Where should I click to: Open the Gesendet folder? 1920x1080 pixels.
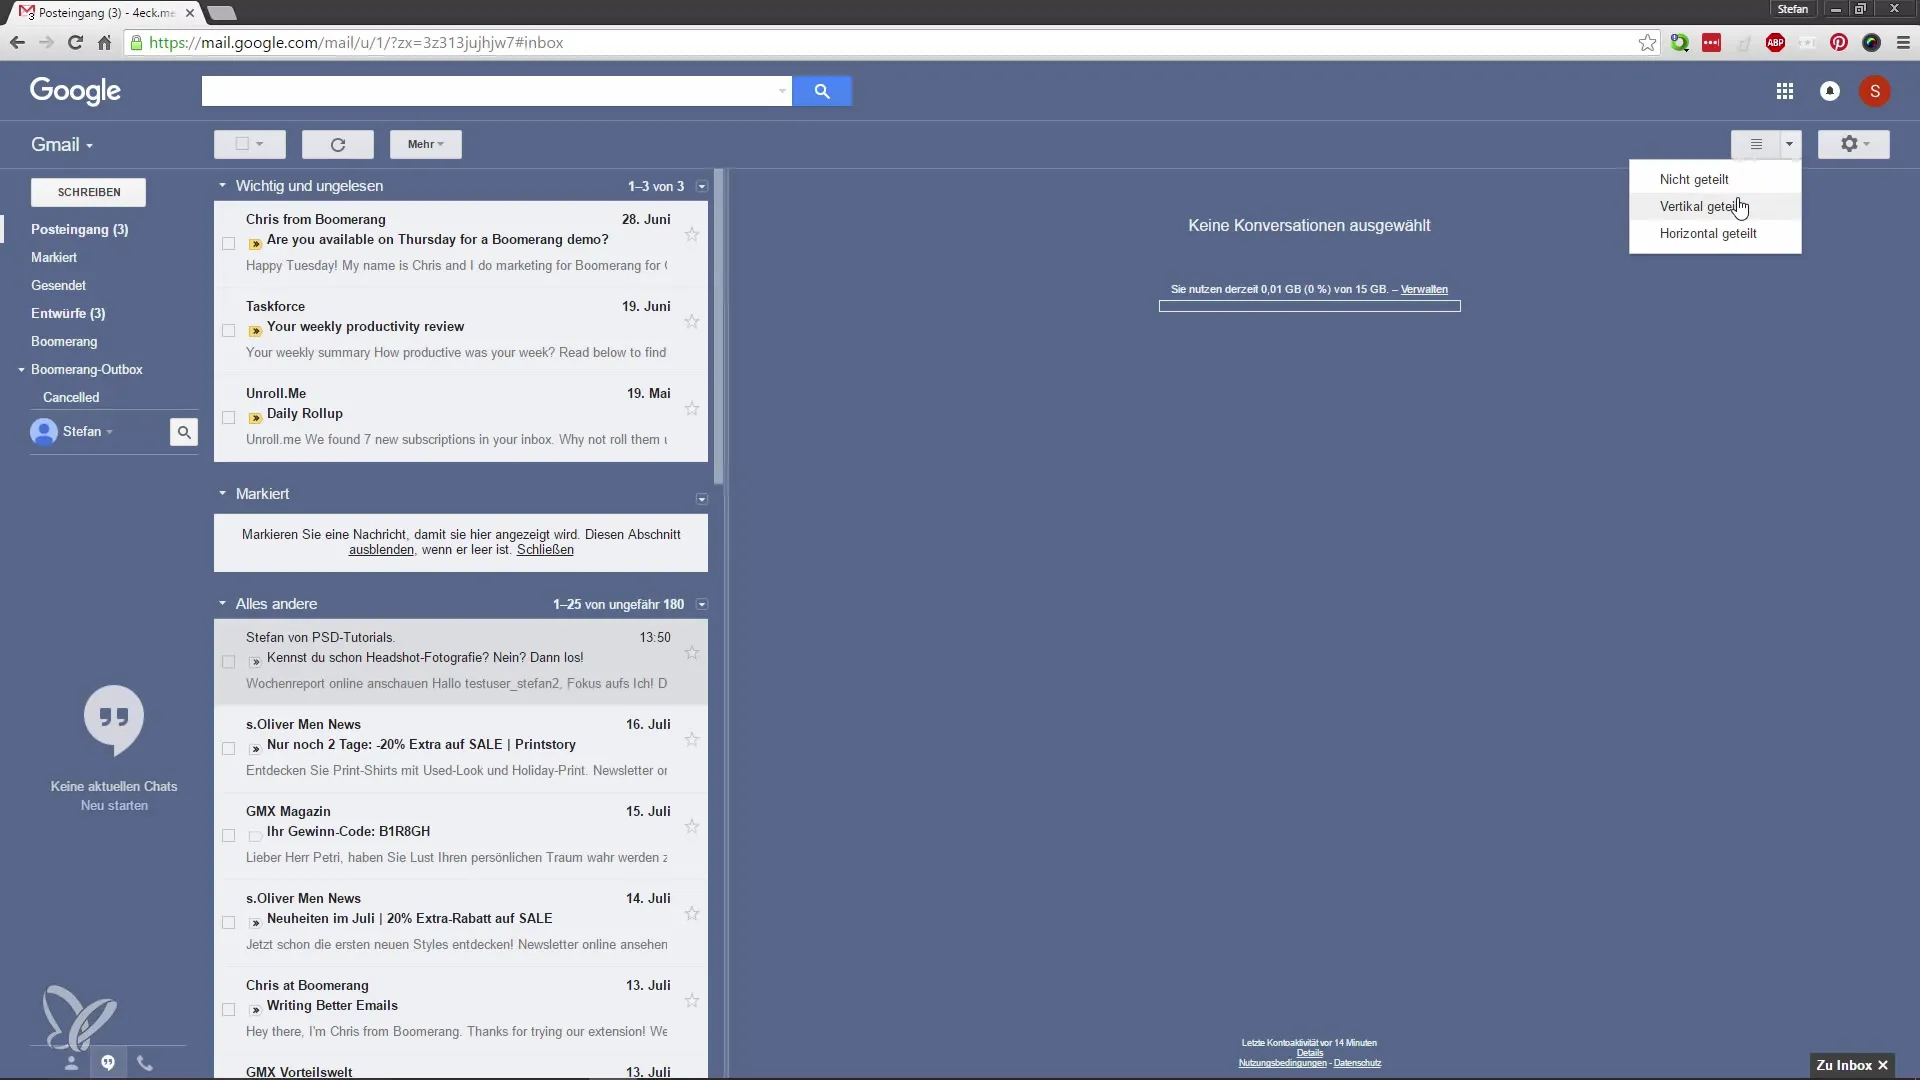click(x=58, y=286)
